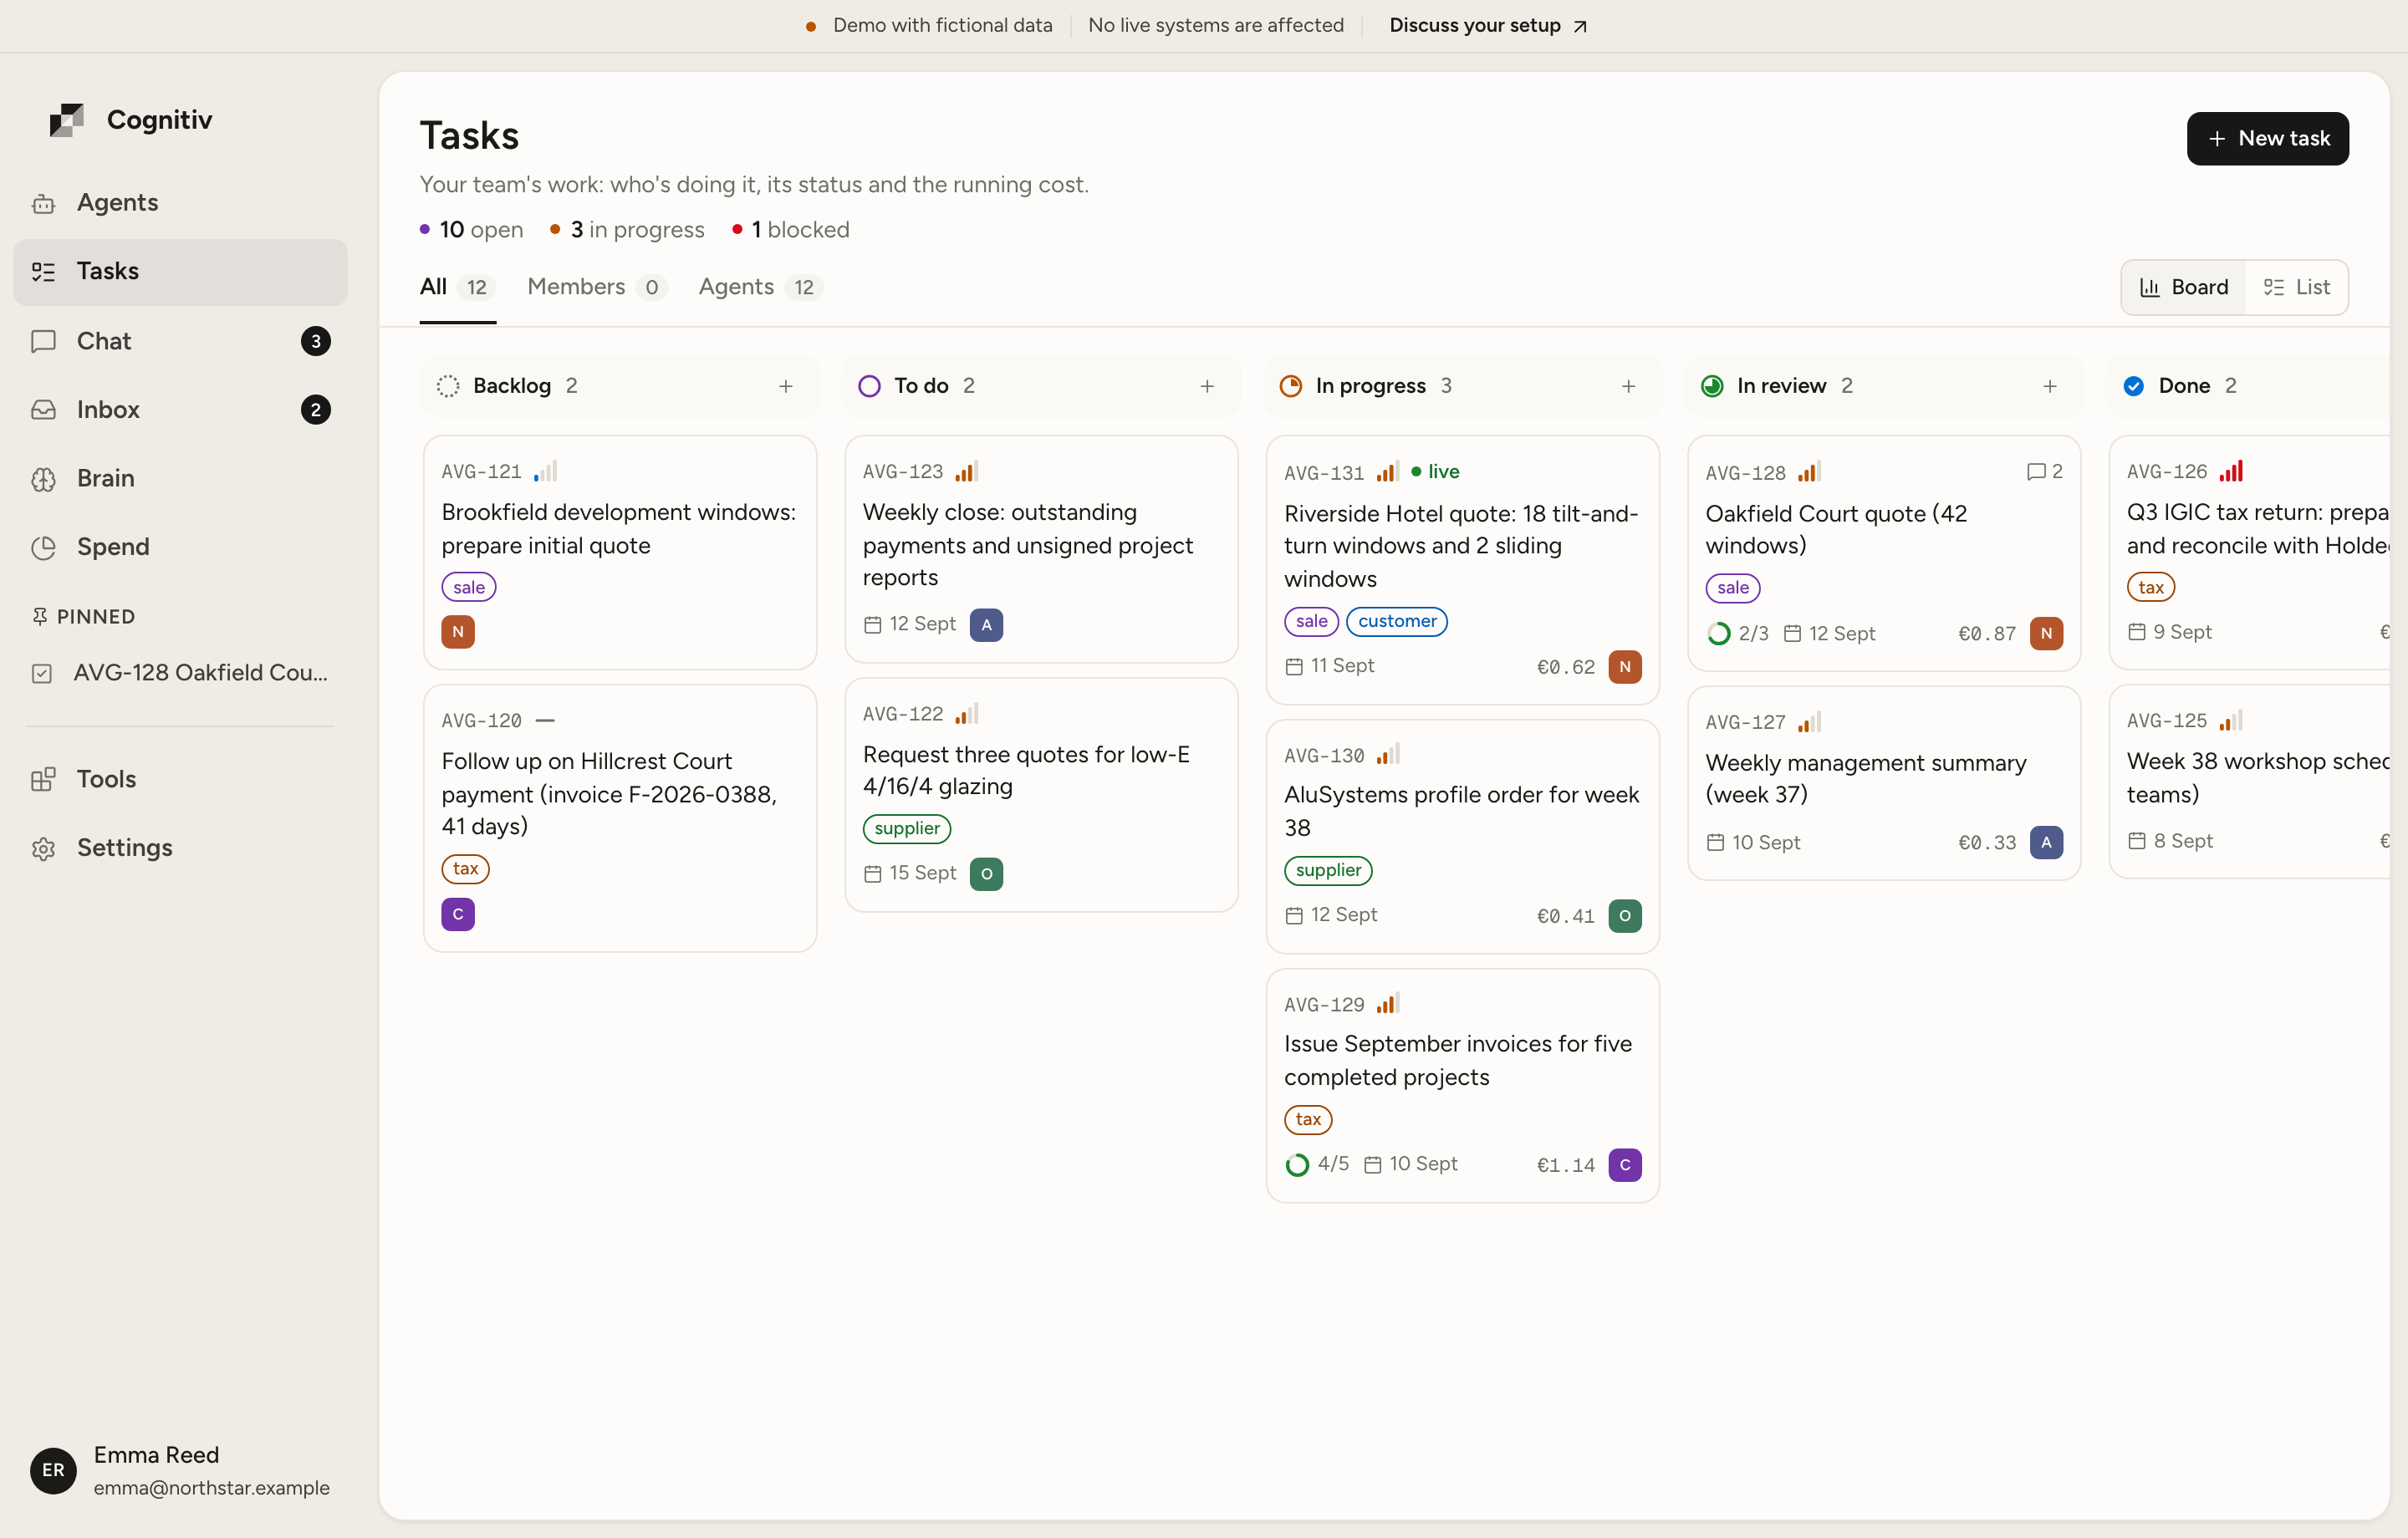The height and width of the screenshot is (1538, 2408).
Task: Switch to Board view
Action: tap(2184, 287)
